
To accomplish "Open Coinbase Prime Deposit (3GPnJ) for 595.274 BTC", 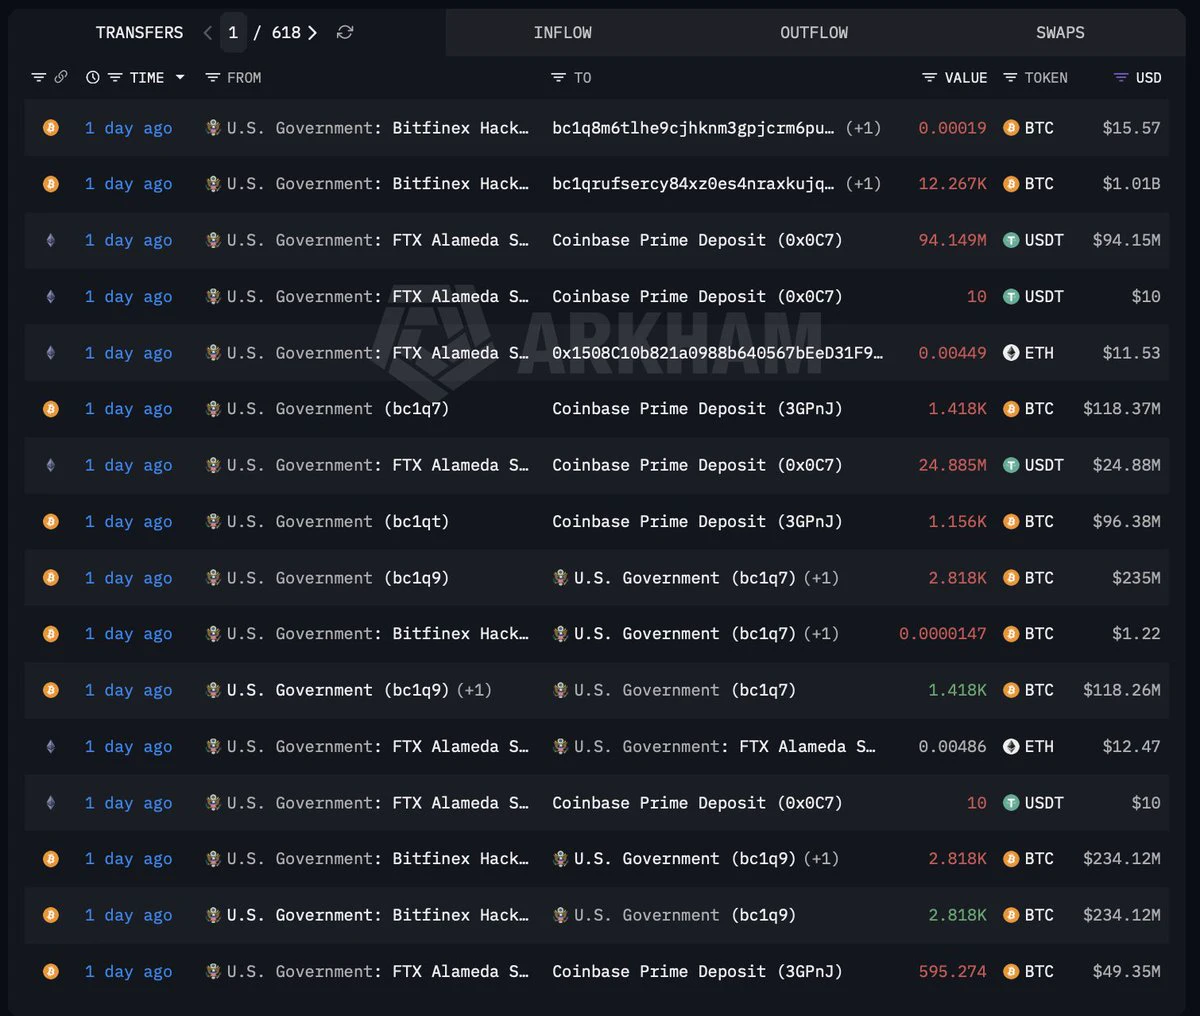I will tap(697, 971).
